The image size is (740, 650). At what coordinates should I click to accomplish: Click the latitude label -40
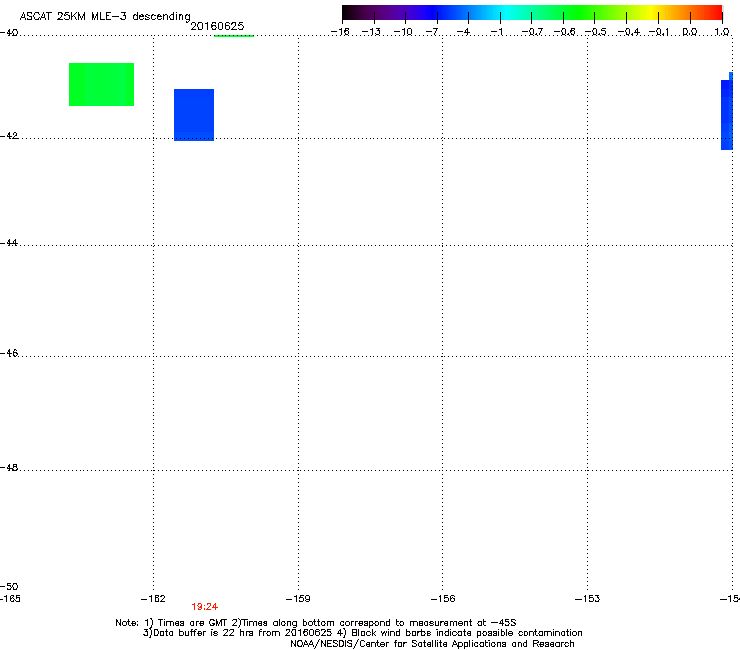(9, 33)
